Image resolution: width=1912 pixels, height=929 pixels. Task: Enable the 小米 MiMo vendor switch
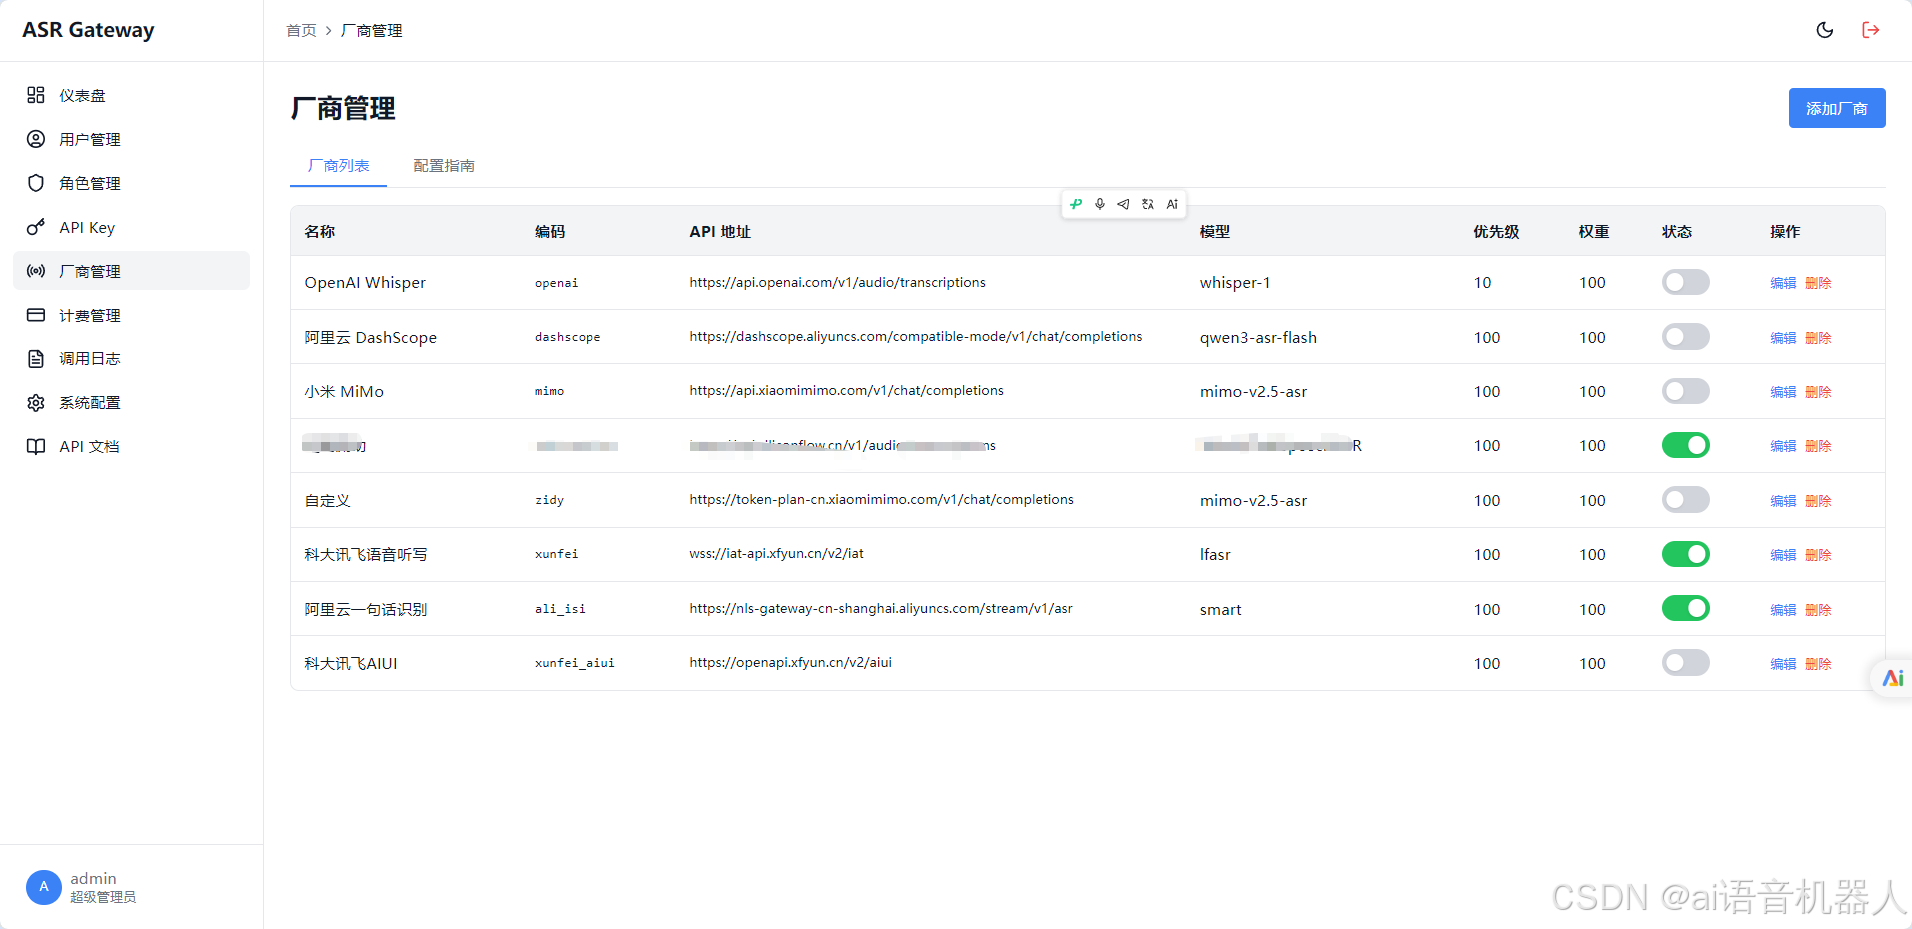1686,391
